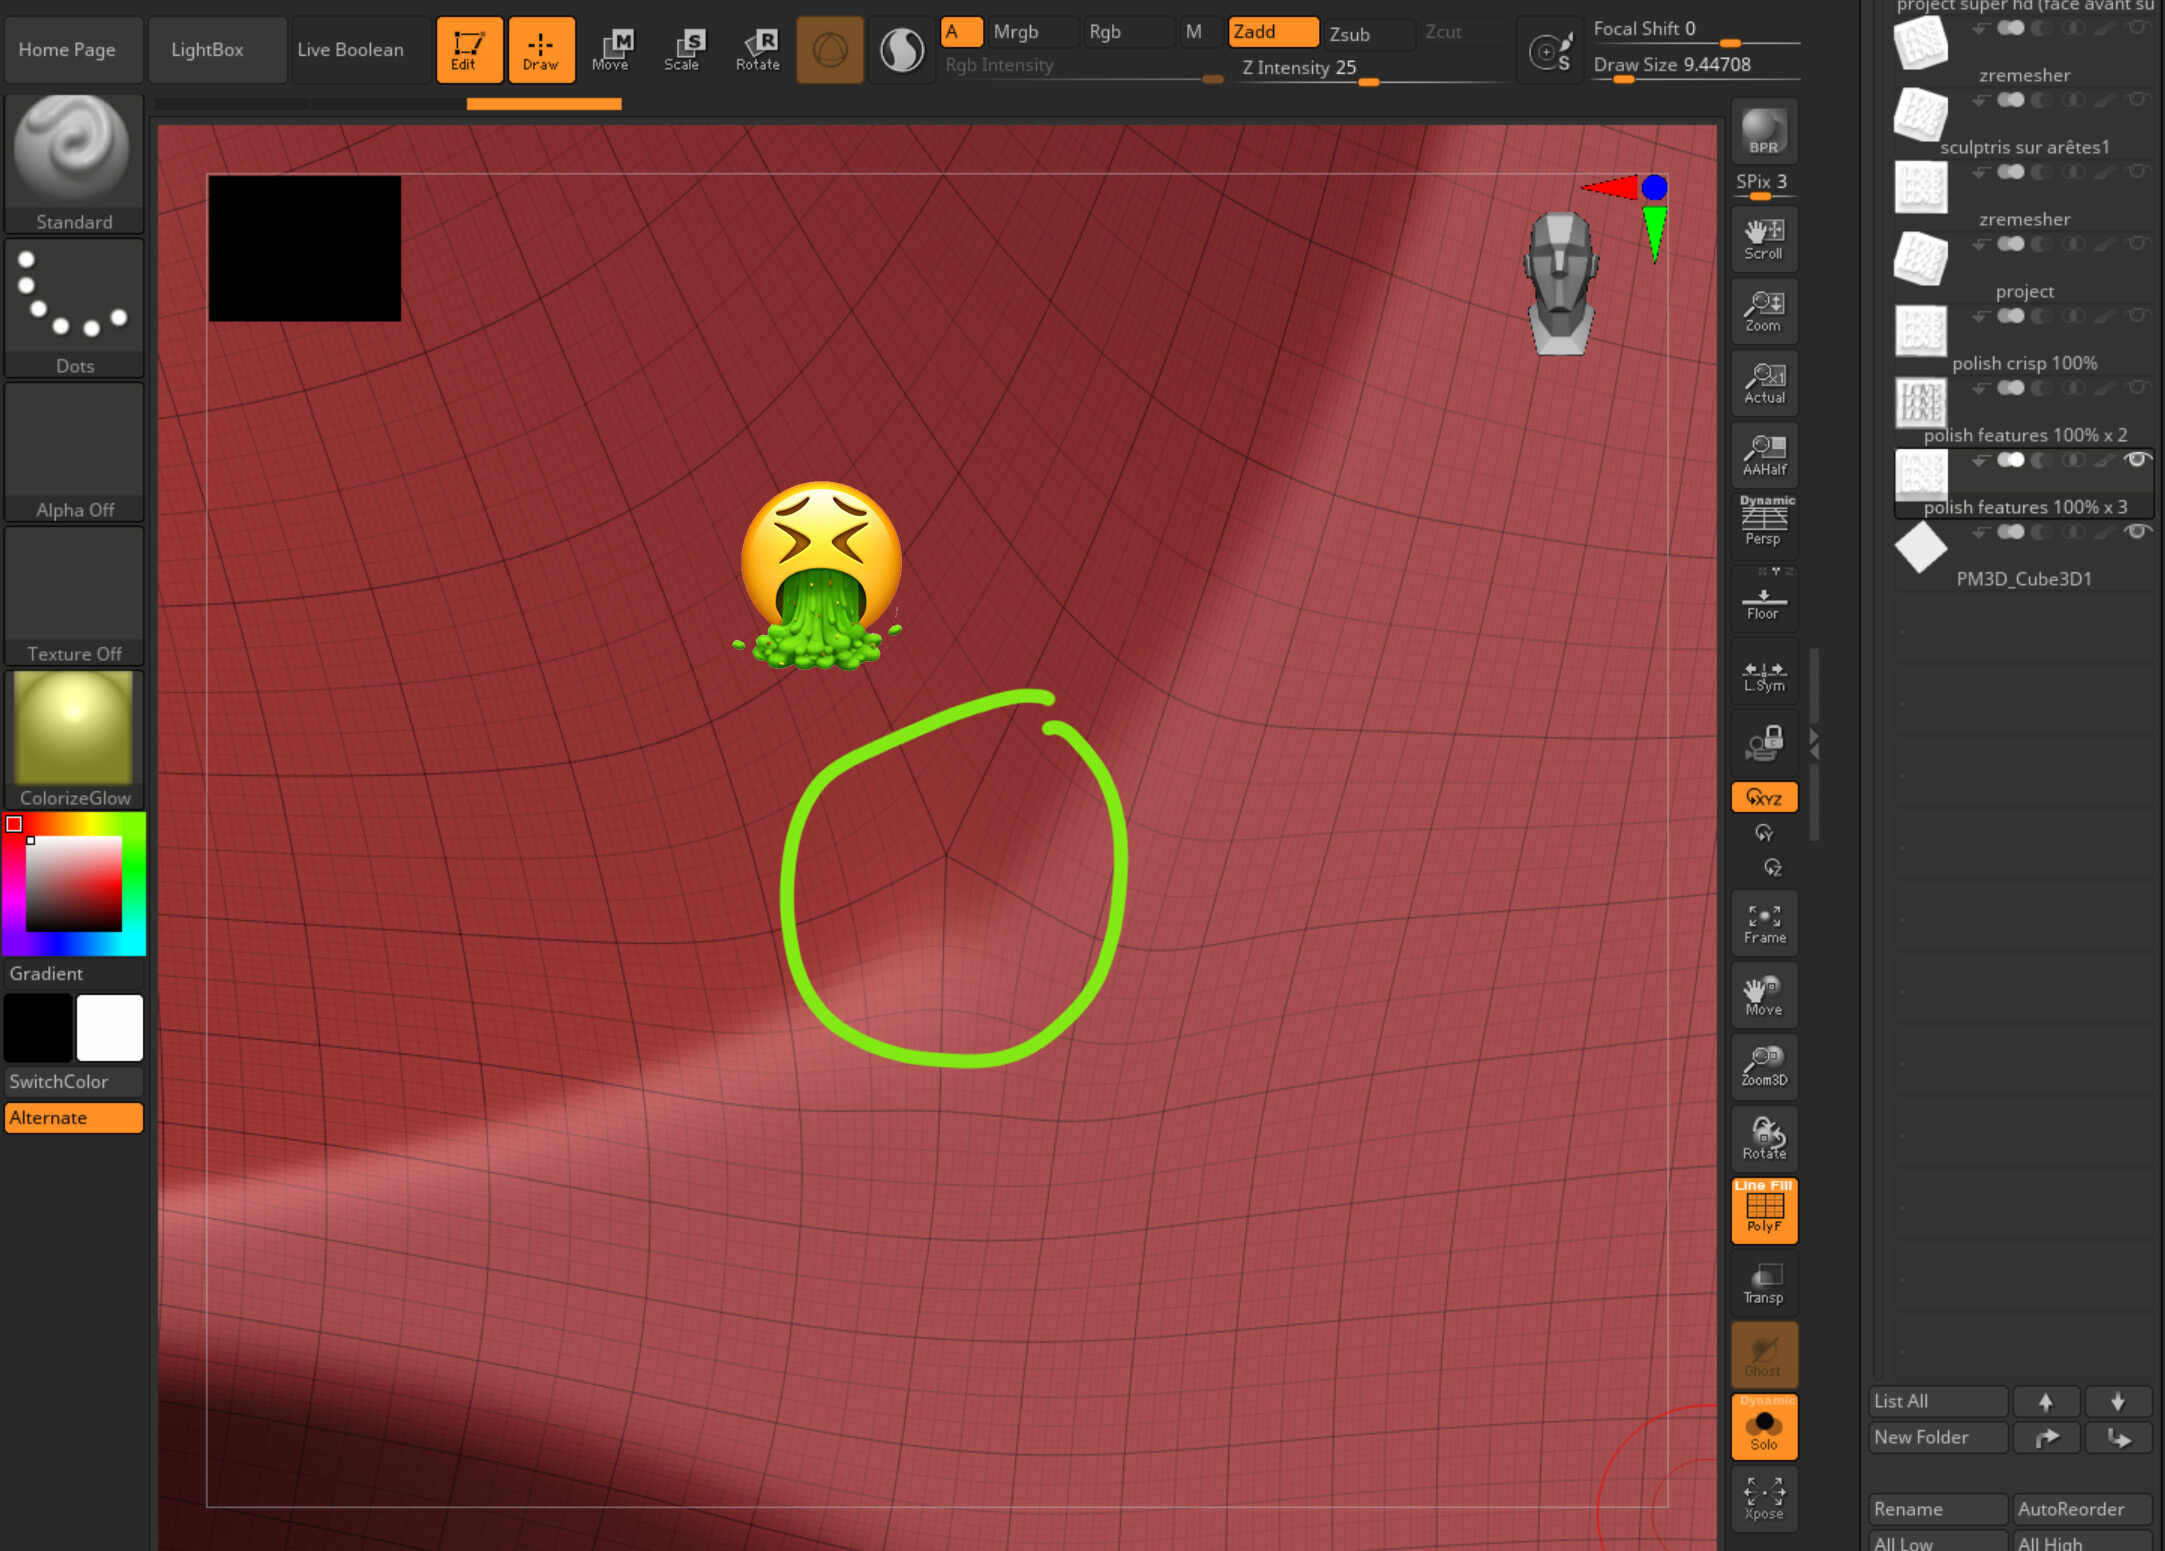
Task: Switch to the Scale transform tool
Action: click(683, 49)
